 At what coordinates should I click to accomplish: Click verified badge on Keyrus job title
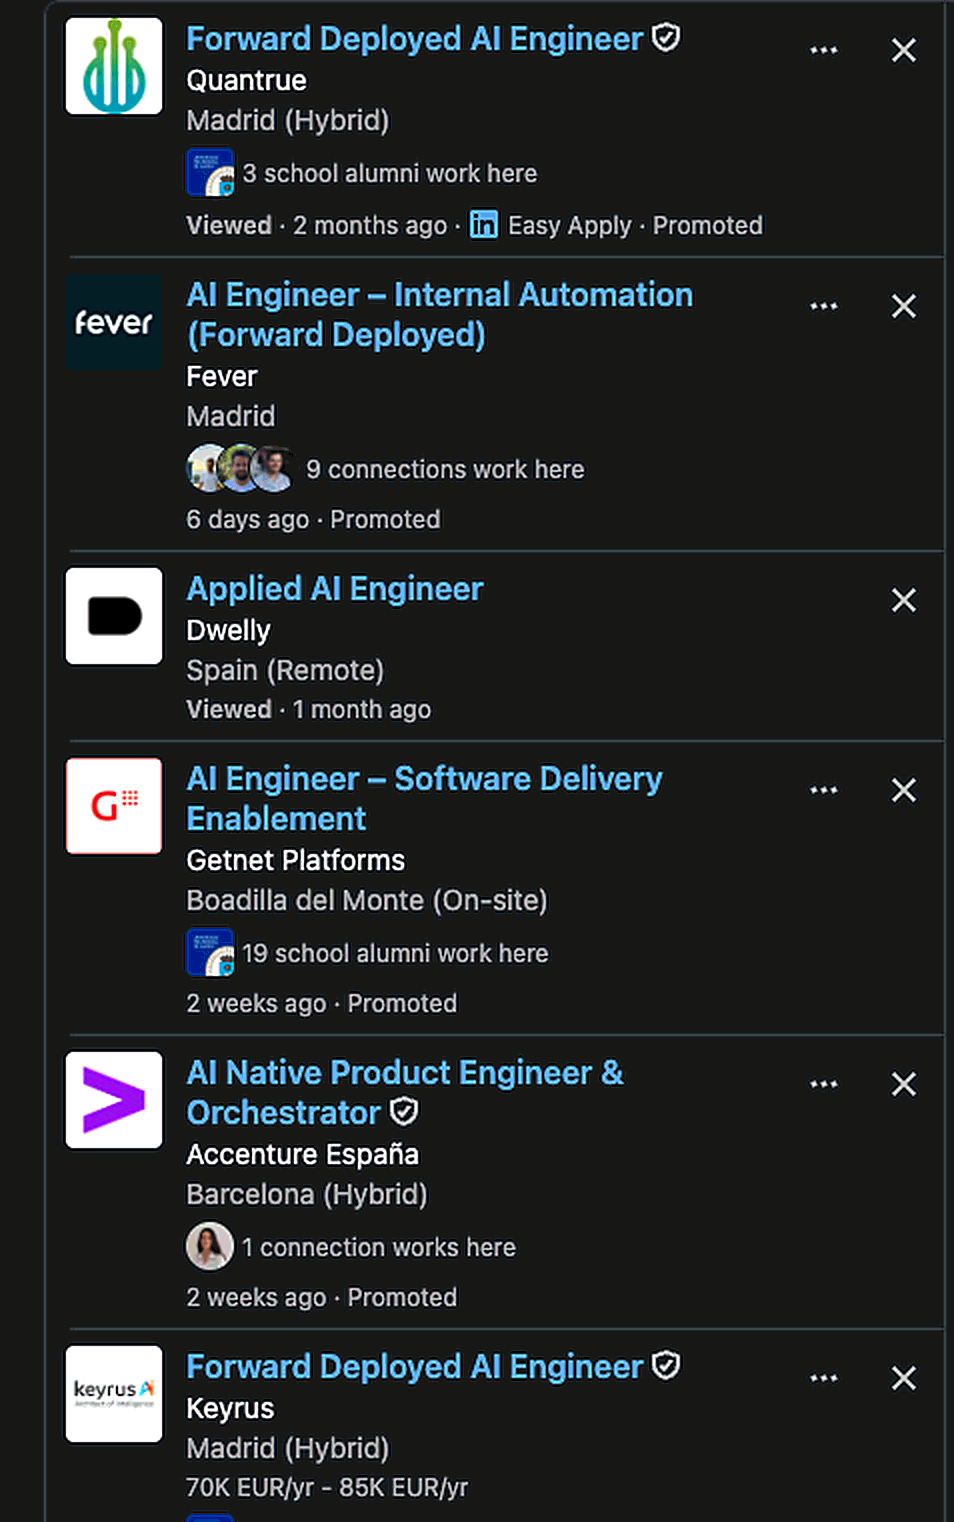point(666,1366)
